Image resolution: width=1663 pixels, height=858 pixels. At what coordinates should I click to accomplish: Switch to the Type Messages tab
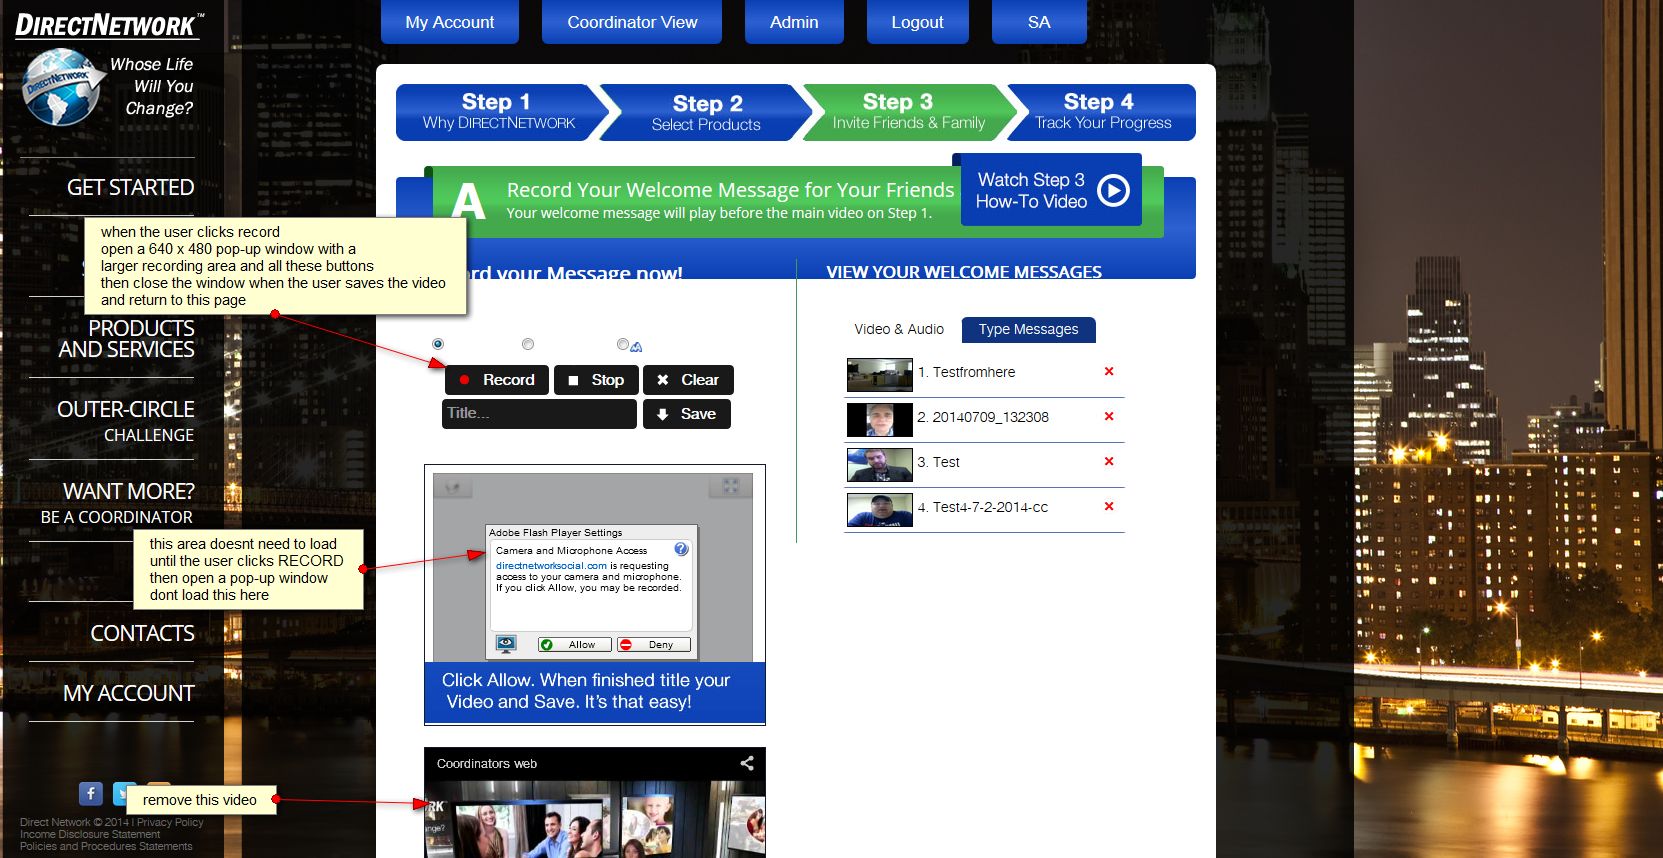click(1028, 329)
